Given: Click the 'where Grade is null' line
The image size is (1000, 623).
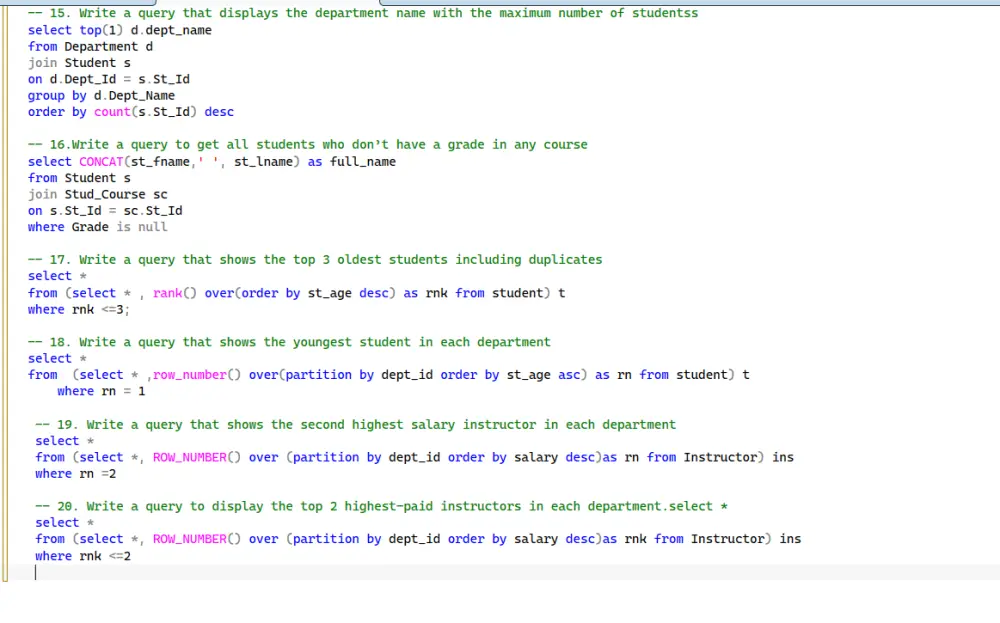Looking at the screenshot, I should click(98, 227).
